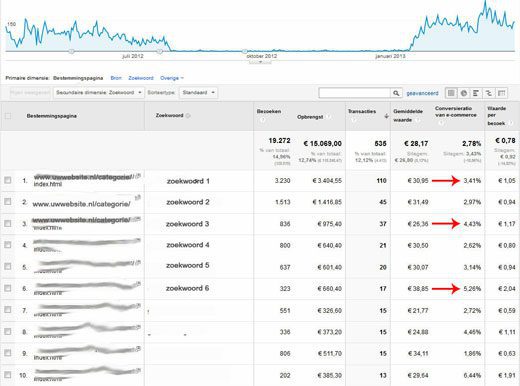Check the box for row 10
This screenshot has width=520, height=386.
8,375
